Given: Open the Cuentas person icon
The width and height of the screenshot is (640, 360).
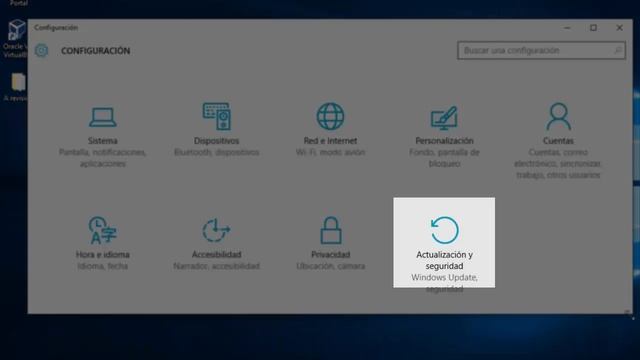Looking at the screenshot, I should [558, 116].
